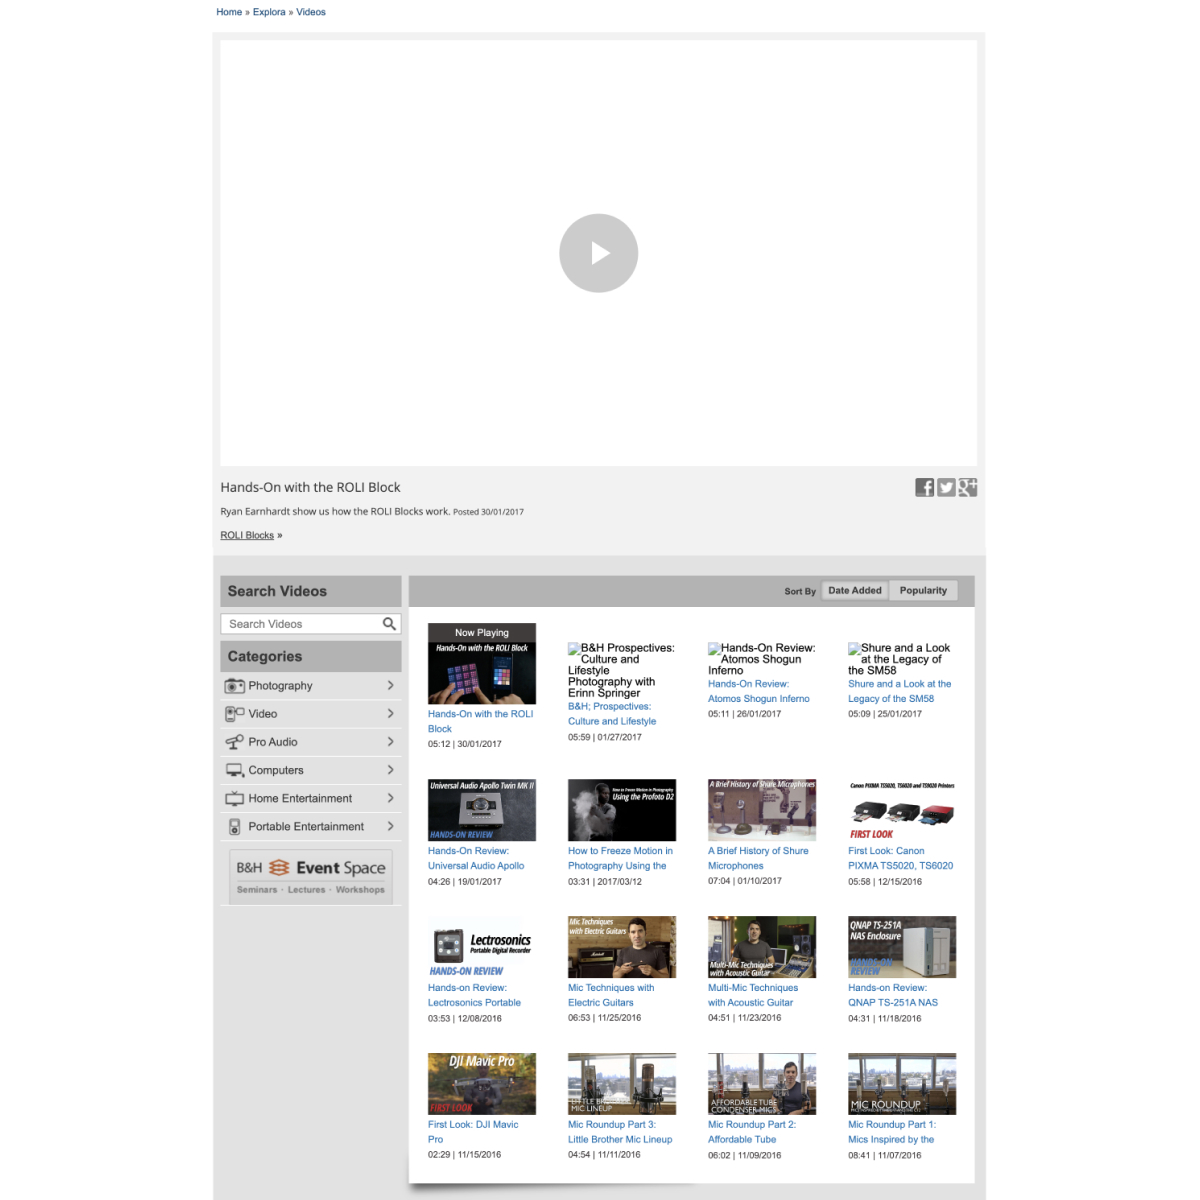Click the Pro Audio microphone icon

[x=235, y=742]
